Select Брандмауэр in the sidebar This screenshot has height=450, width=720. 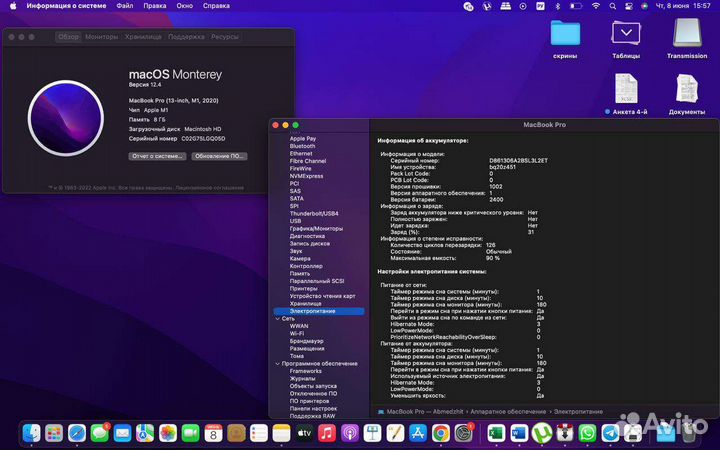tap(306, 341)
